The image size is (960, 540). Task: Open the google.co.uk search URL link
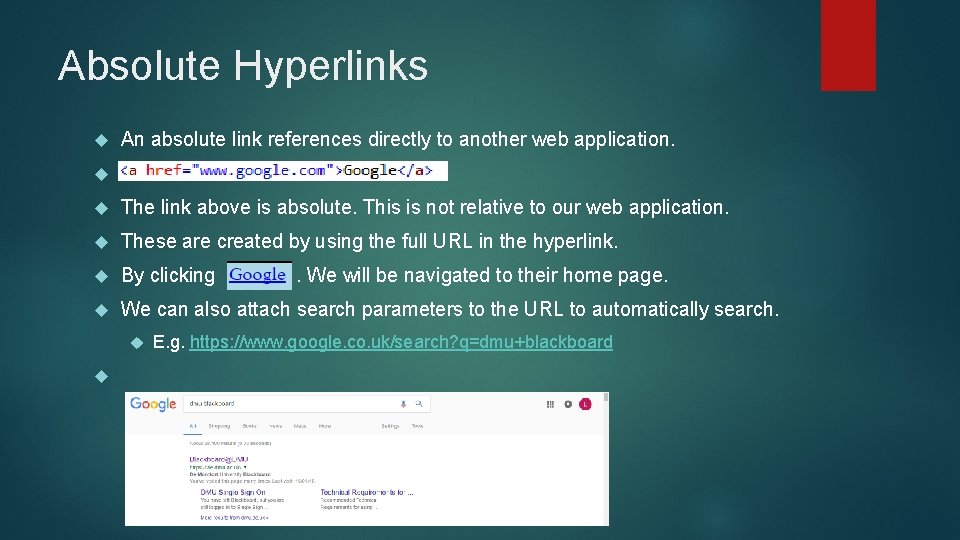click(401, 342)
